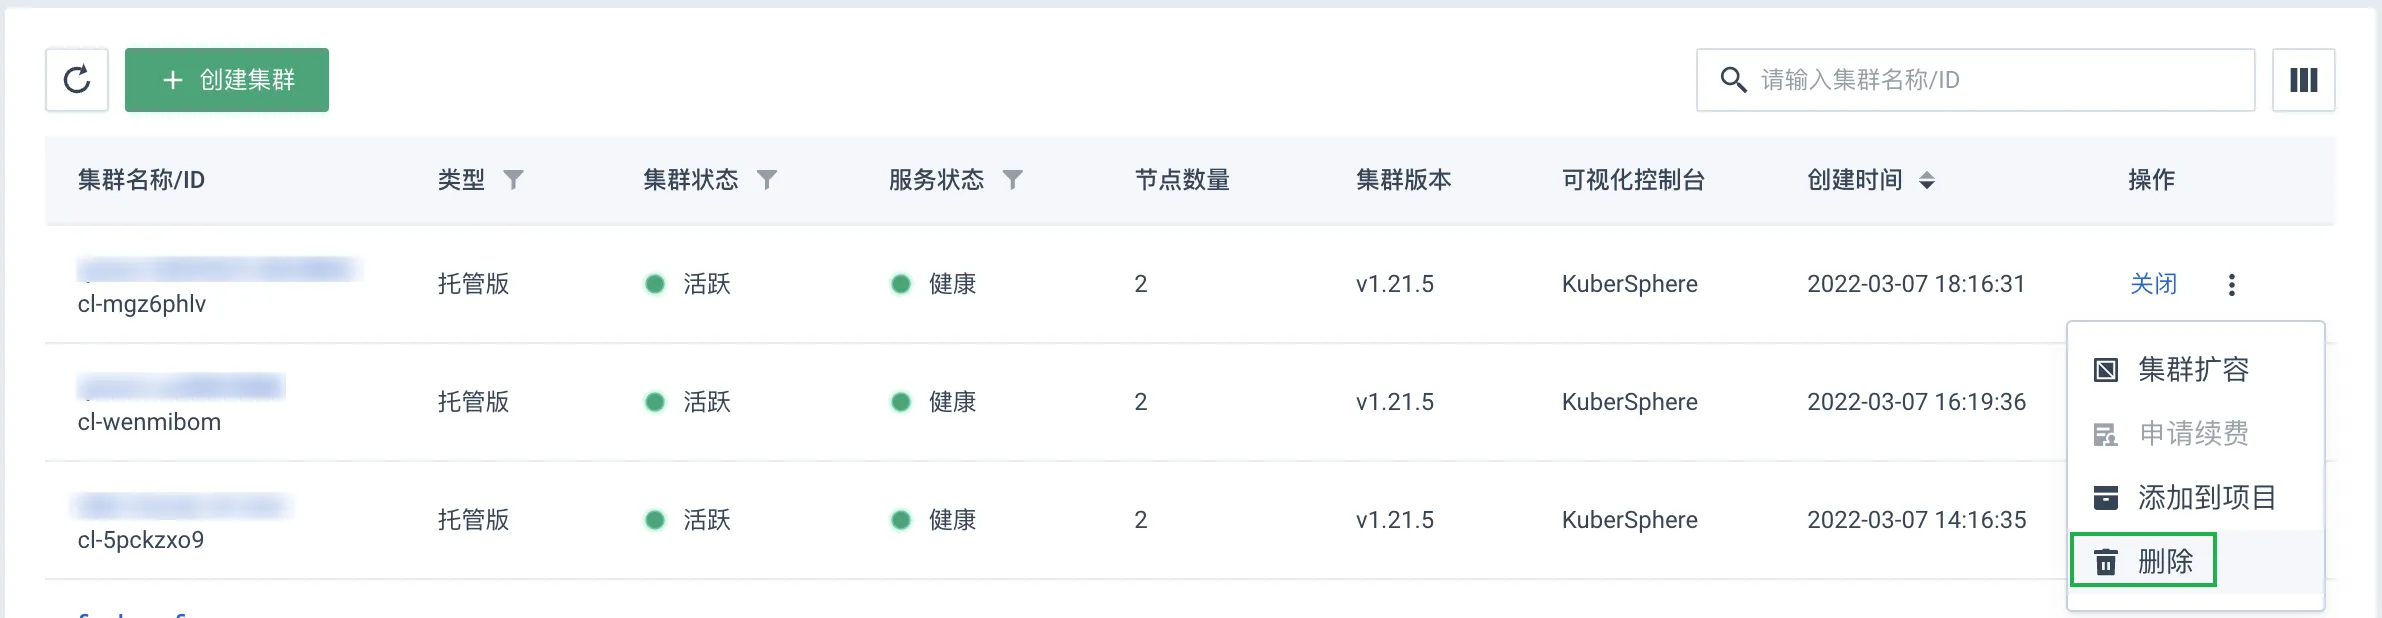Open the 集群状态 column filter
Screen dimensions: 2382x618
coord(767,180)
